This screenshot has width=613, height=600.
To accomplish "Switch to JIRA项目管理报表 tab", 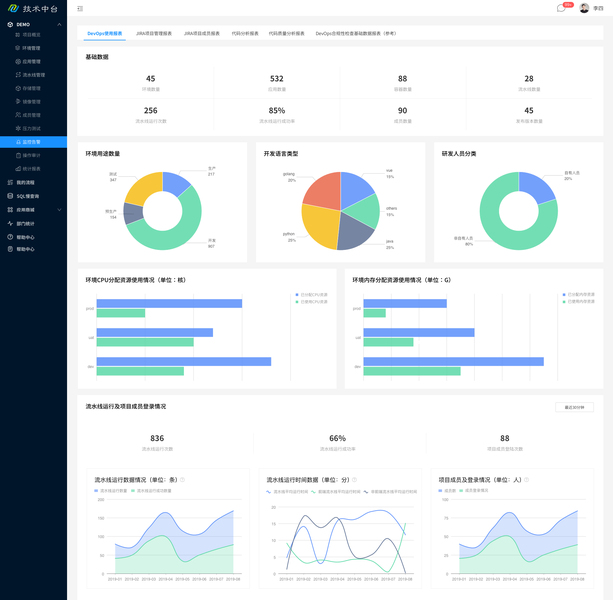I will click(x=154, y=34).
